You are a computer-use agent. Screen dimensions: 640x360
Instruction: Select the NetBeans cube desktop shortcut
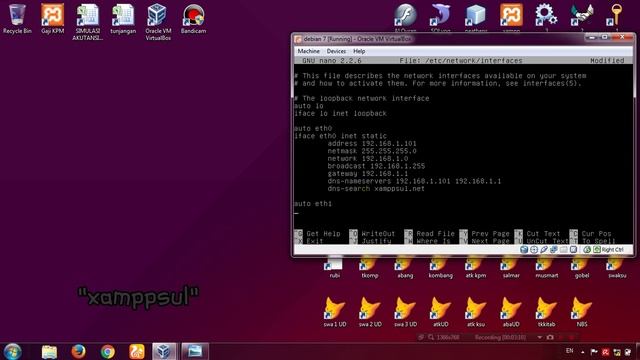[476, 18]
